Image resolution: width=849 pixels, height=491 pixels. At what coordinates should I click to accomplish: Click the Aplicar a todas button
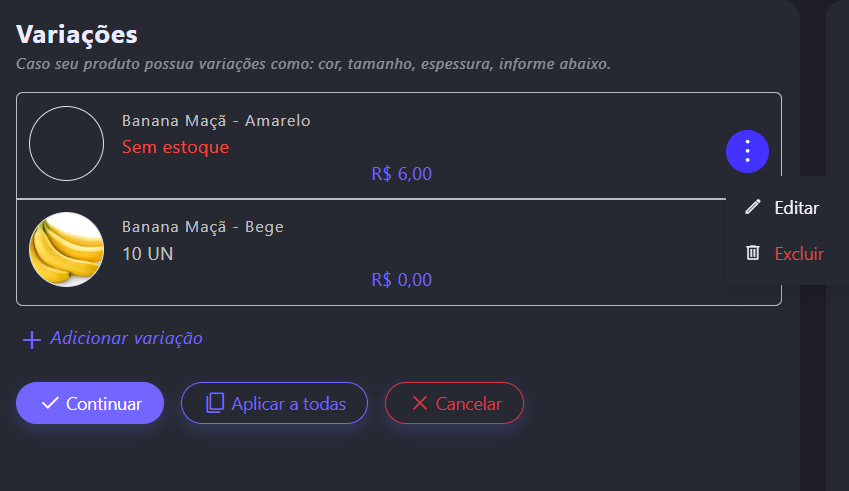click(x=274, y=403)
